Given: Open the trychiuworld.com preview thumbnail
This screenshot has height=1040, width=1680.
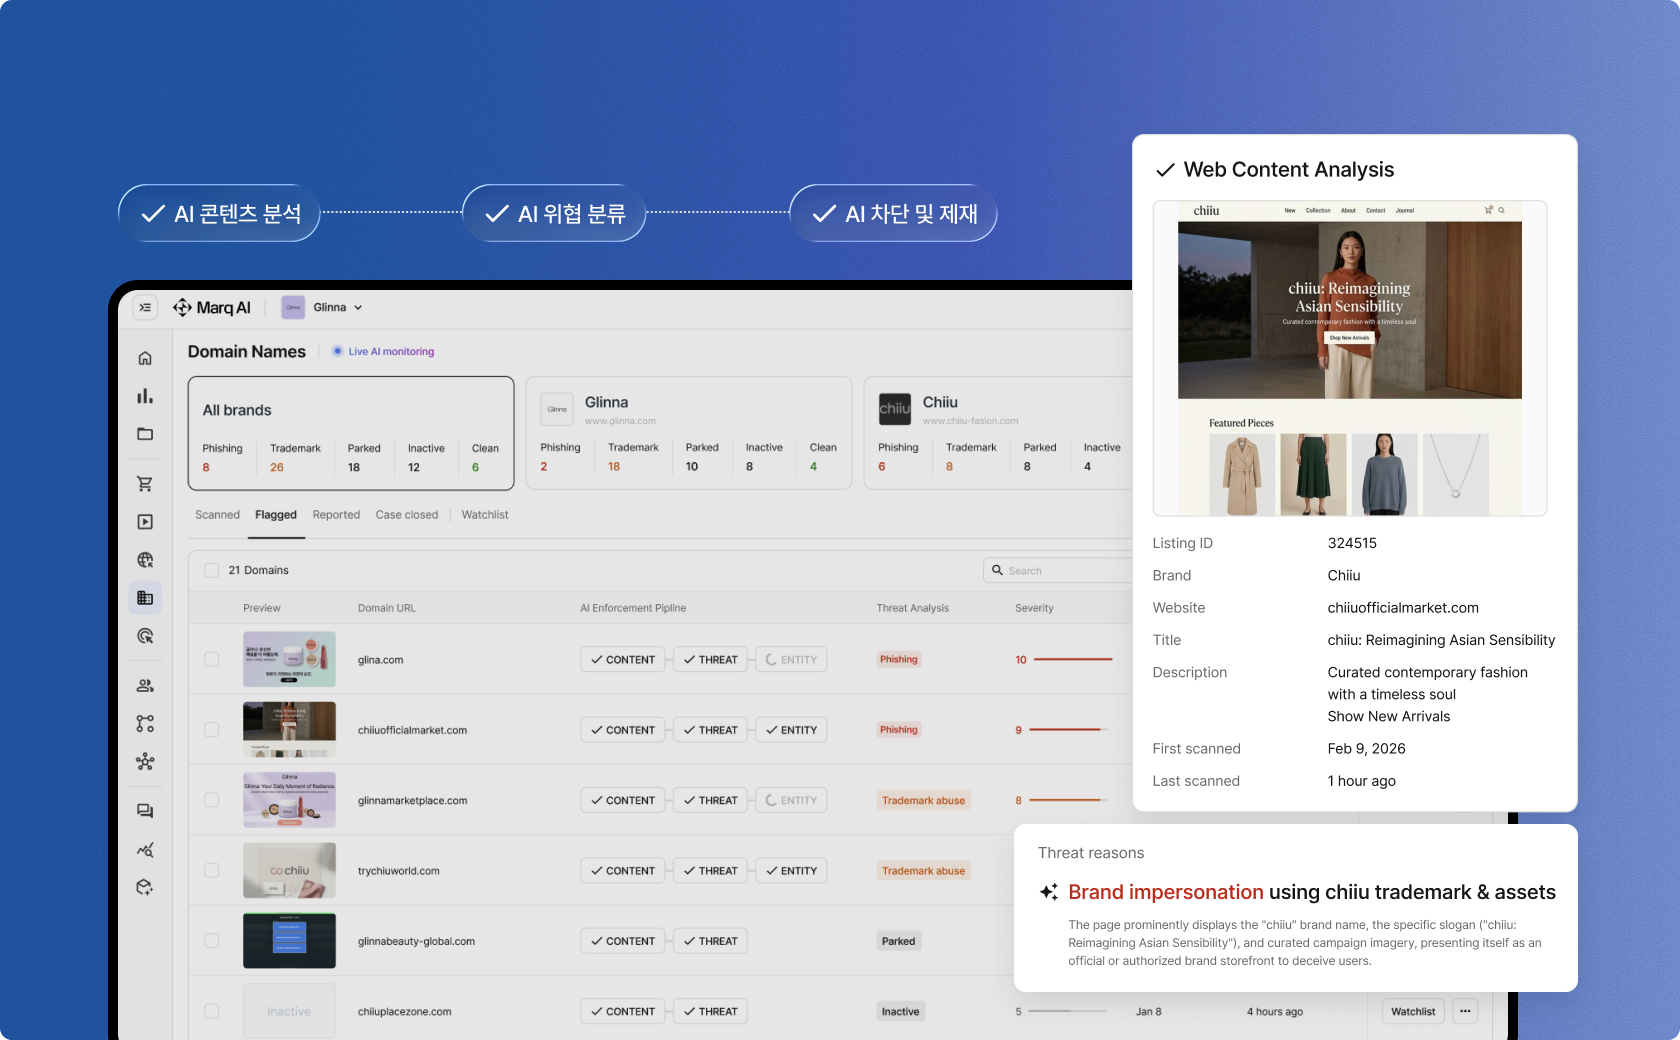Looking at the screenshot, I should [289, 870].
